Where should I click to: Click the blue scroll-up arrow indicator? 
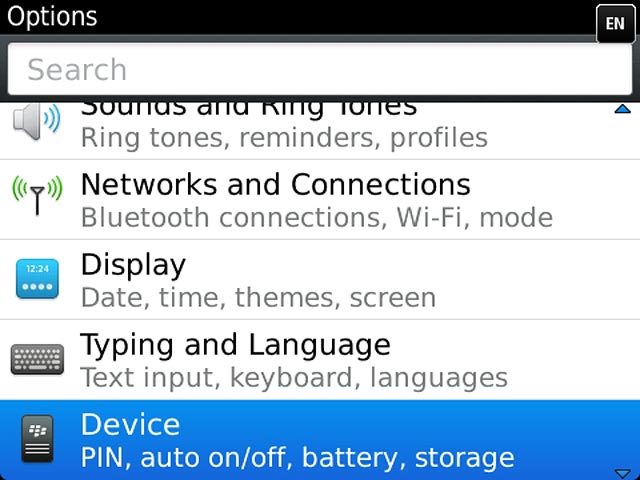click(623, 109)
